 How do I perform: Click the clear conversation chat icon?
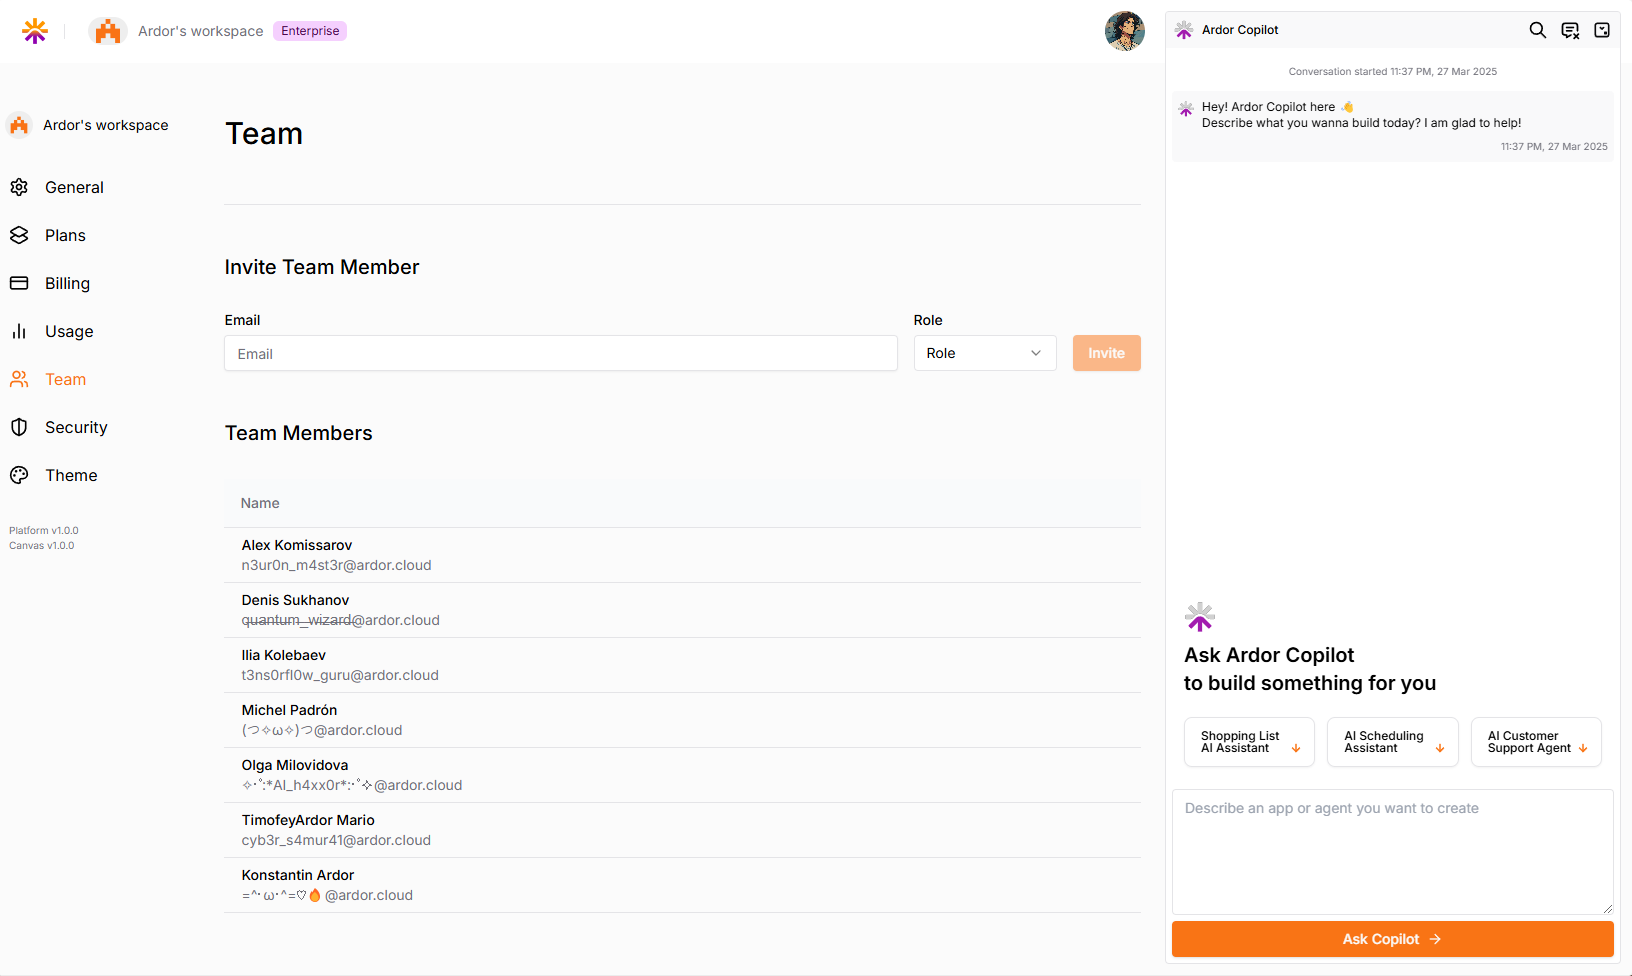pyautogui.click(x=1570, y=30)
